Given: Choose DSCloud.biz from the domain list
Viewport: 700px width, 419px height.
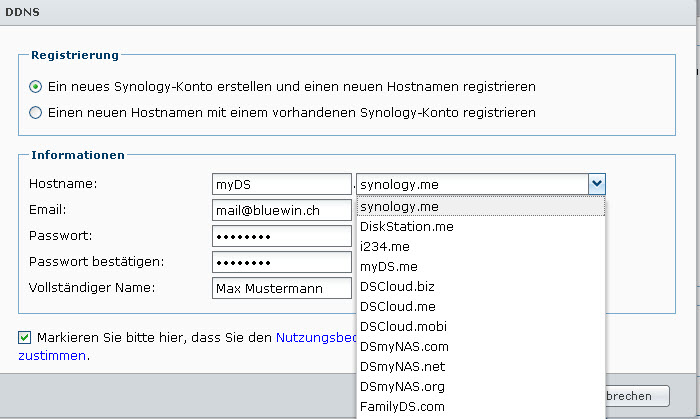Looking at the screenshot, I should (481, 286).
